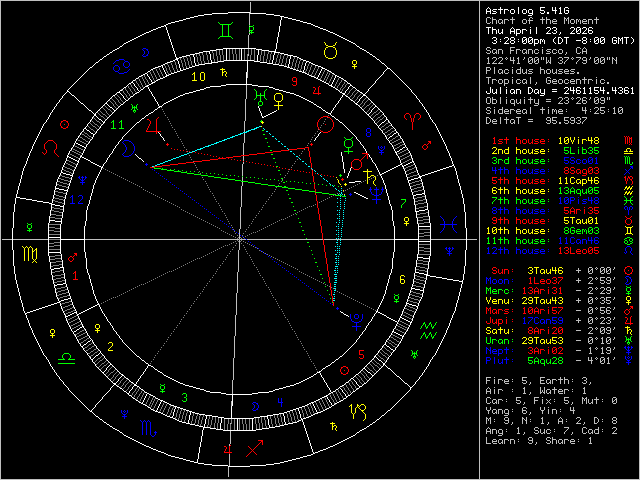The width and height of the screenshot is (640, 480).
Task: Select the '12th house: 13Leo05' row
Action: click(x=560, y=251)
